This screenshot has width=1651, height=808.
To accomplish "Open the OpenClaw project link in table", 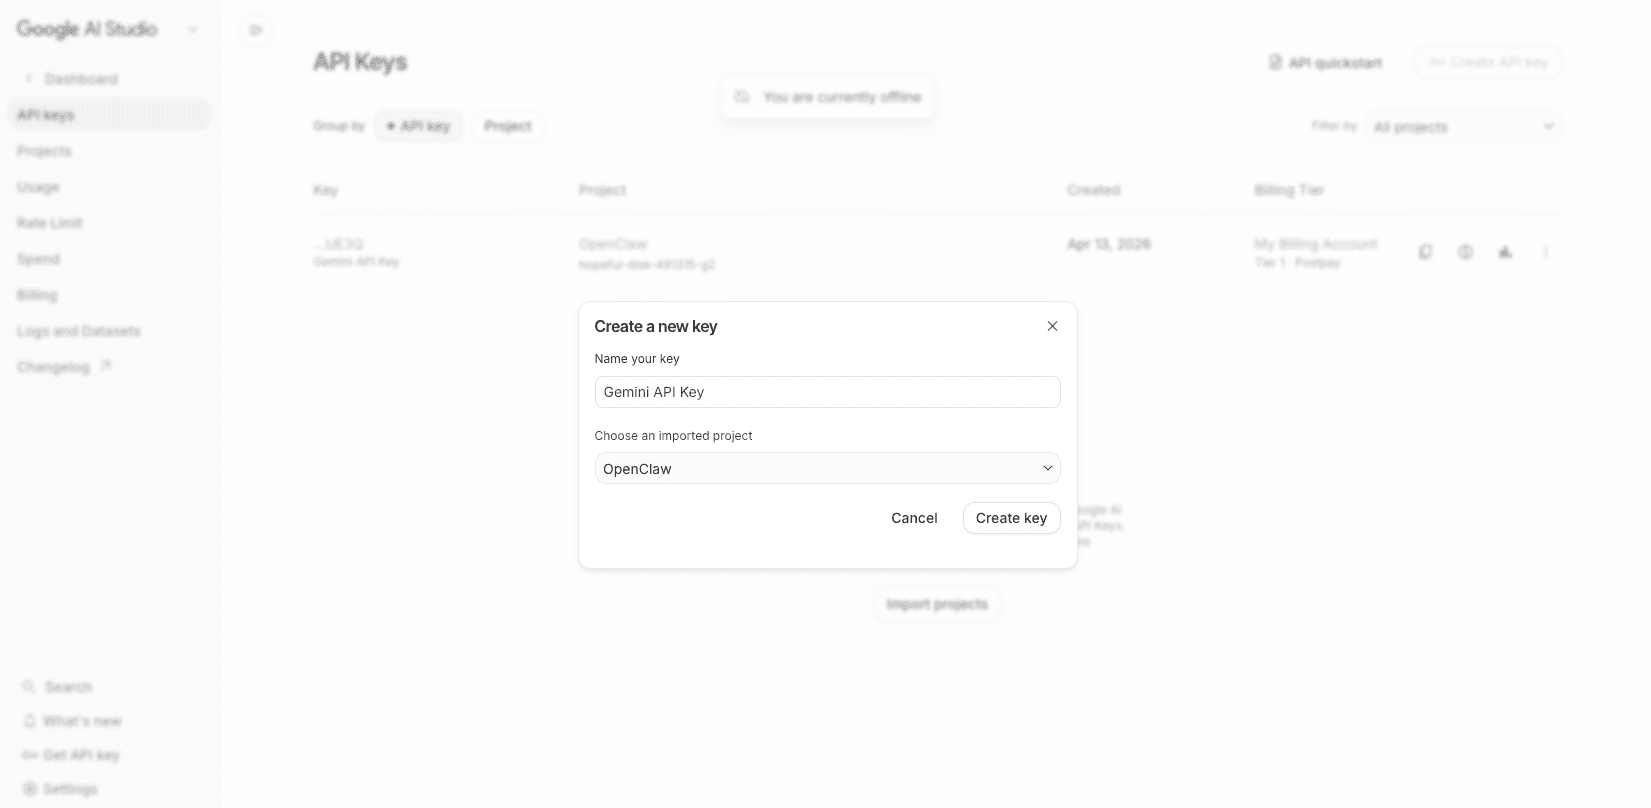I will pyautogui.click(x=613, y=244).
